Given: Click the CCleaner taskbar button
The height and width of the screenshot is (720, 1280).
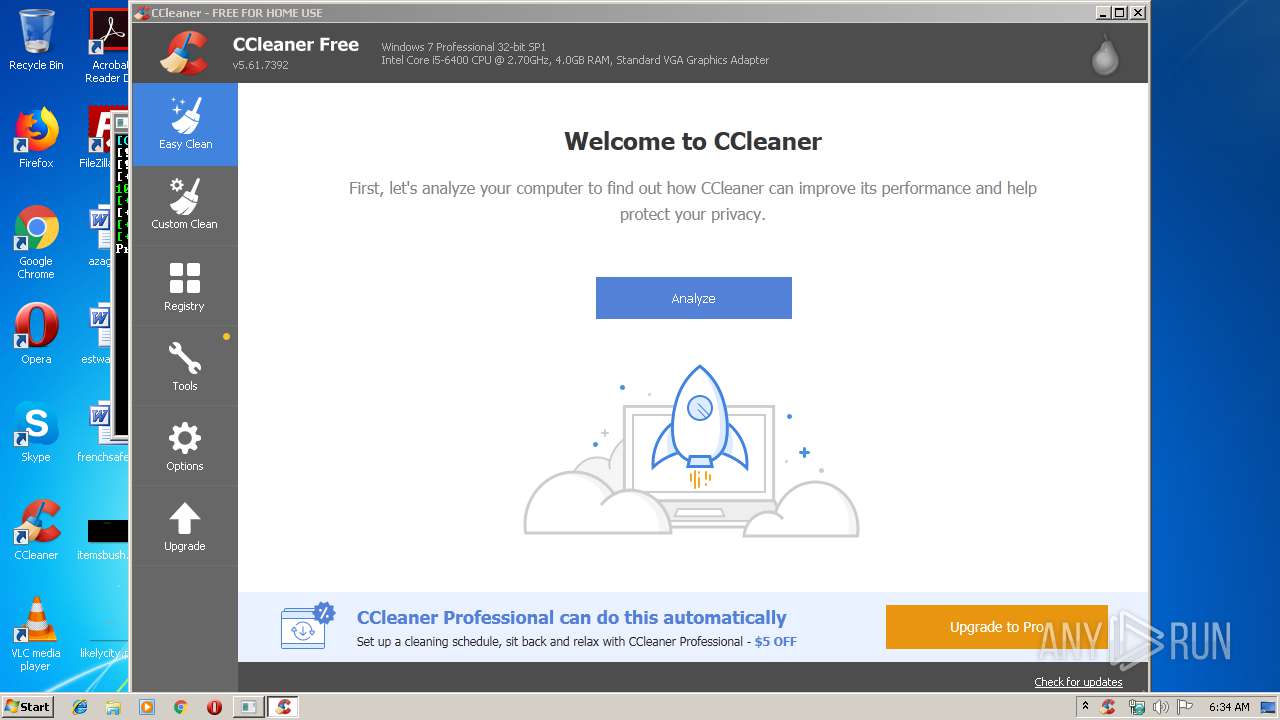Looking at the screenshot, I should [283, 707].
